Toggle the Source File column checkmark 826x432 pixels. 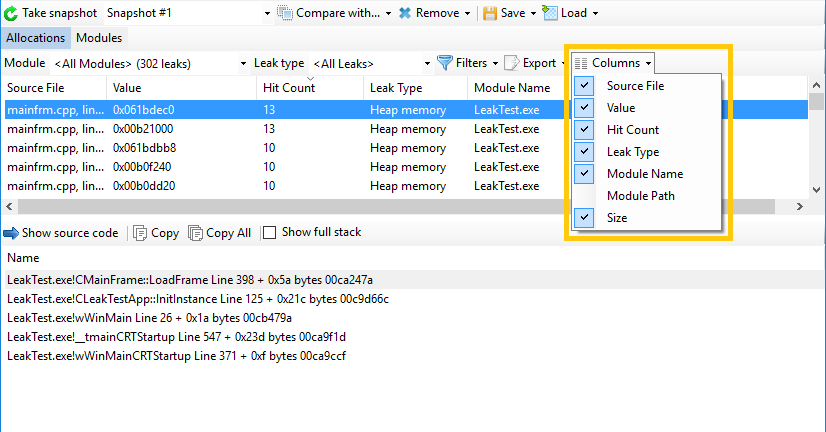point(584,86)
